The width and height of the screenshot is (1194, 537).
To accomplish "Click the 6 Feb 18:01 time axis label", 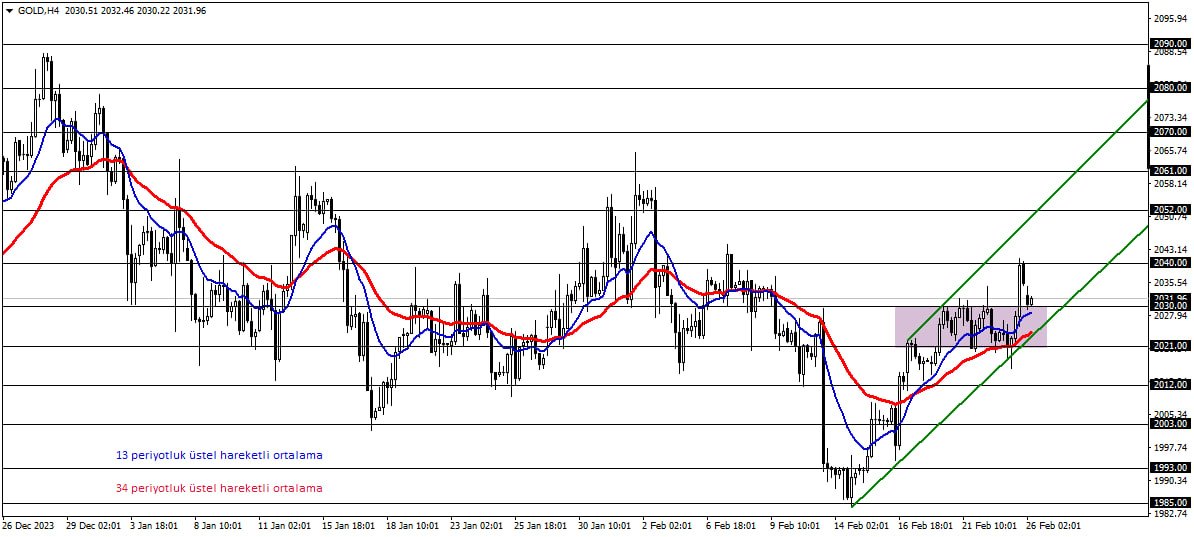I will click(x=731, y=526).
